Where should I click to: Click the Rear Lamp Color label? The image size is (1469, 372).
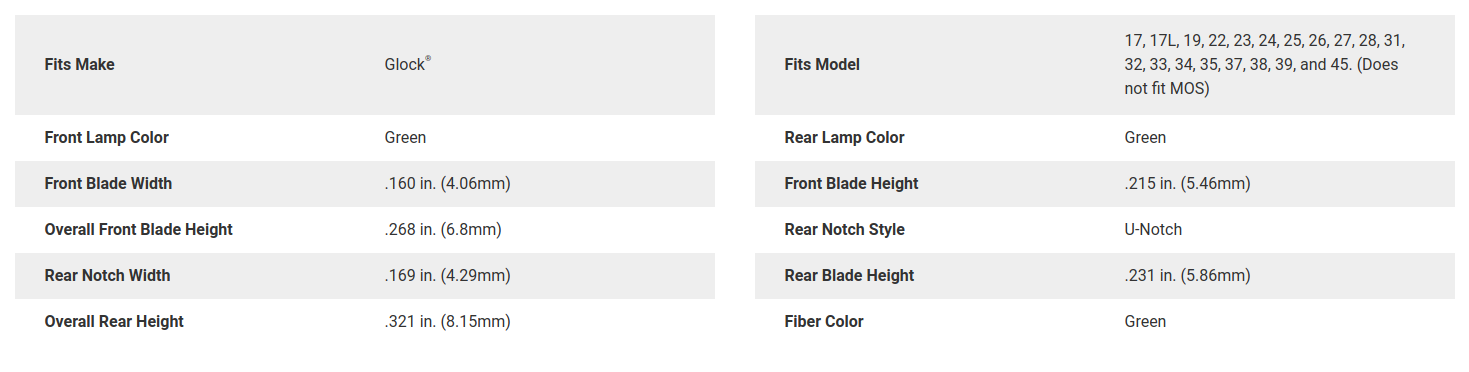click(845, 138)
